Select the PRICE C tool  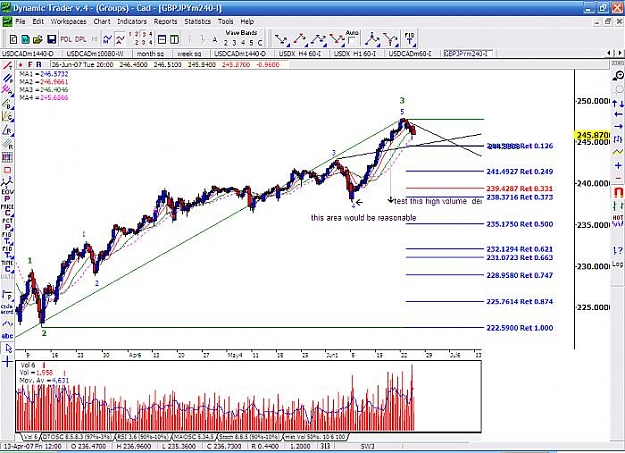pyautogui.click(x=7, y=210)
